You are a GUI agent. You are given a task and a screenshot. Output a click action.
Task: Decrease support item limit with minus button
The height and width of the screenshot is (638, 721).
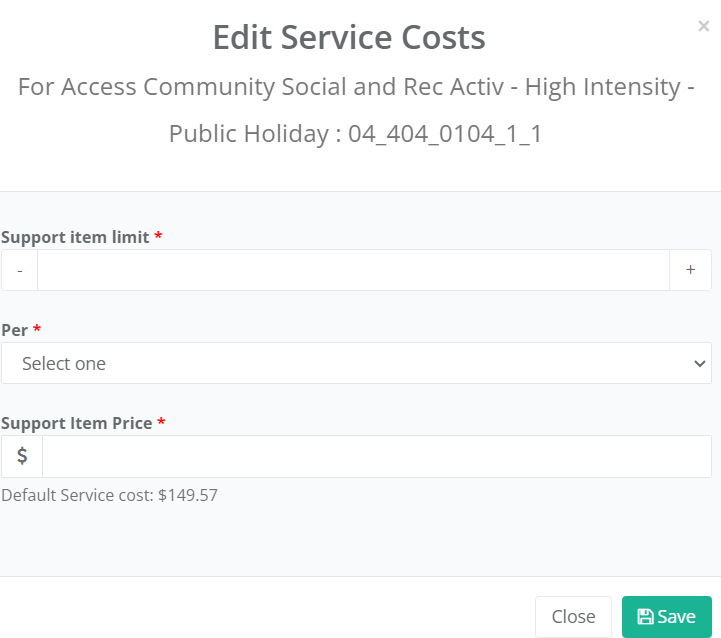pos(20,270)
